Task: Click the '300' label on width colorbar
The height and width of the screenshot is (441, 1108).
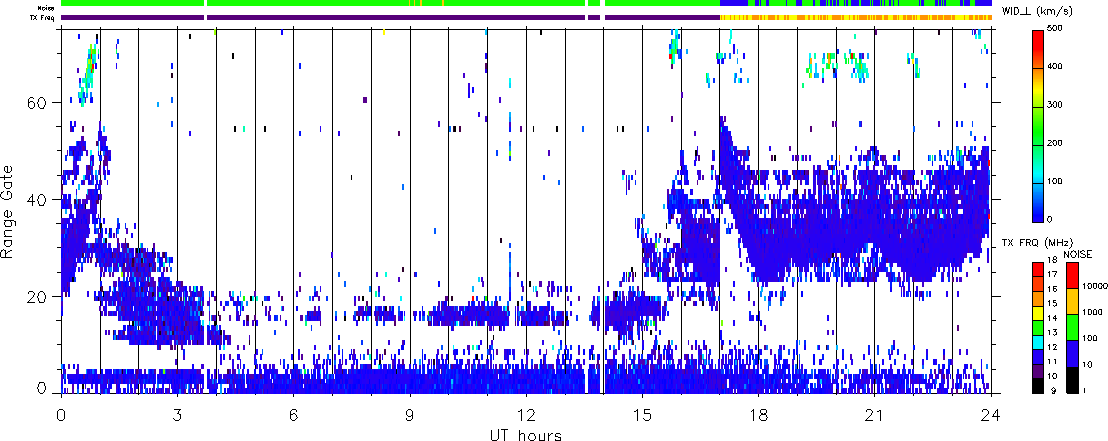Action: click(1054, 105)
